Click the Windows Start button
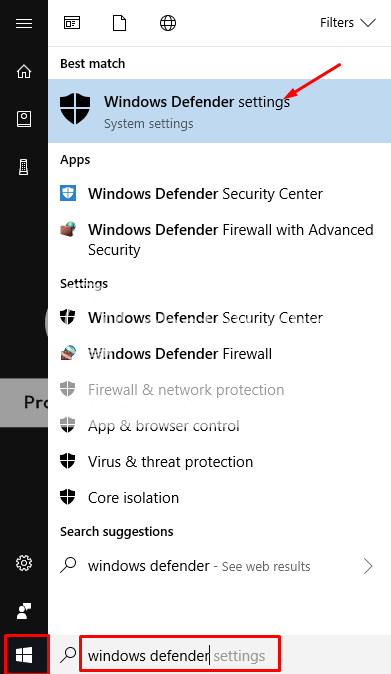Image resolution: width=391 pixels, height=674 pixels. point(24,656)
